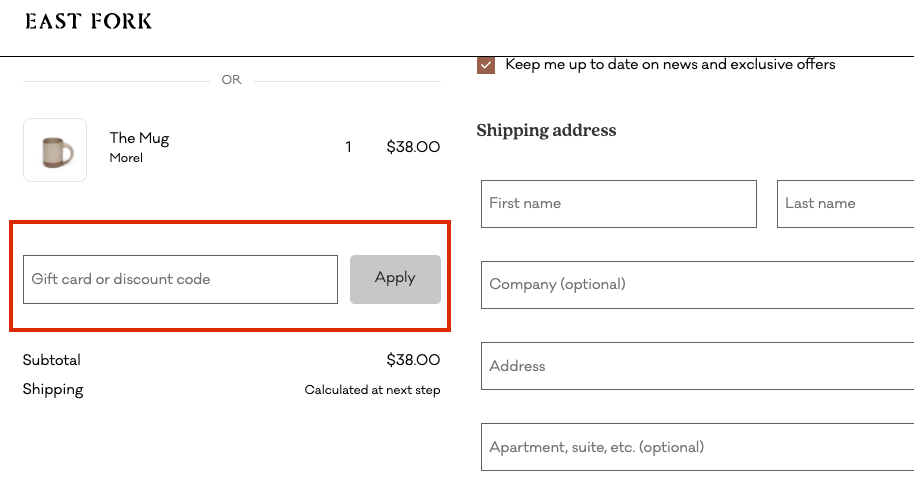The height and width of the screenshot is (502, 914).
Task: Click the East Fork logo
Action: coord(88,22)
